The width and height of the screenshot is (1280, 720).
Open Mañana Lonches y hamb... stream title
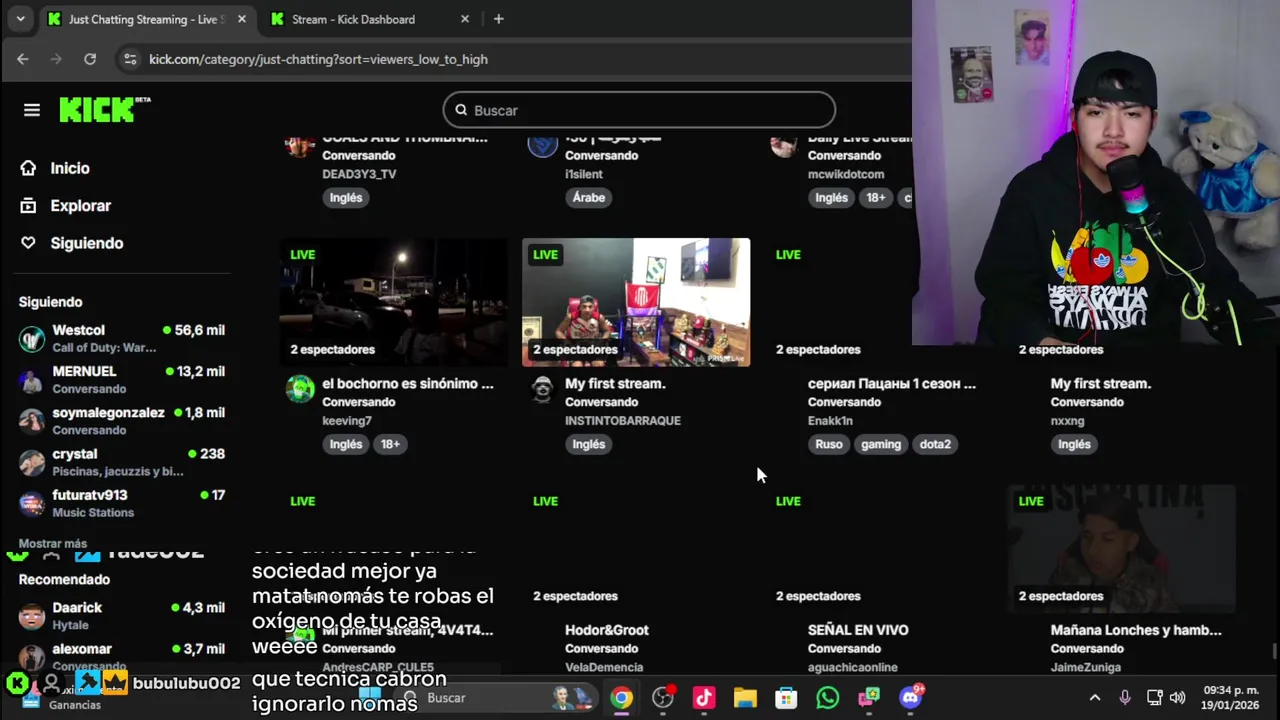click(x=1136, y=631)
